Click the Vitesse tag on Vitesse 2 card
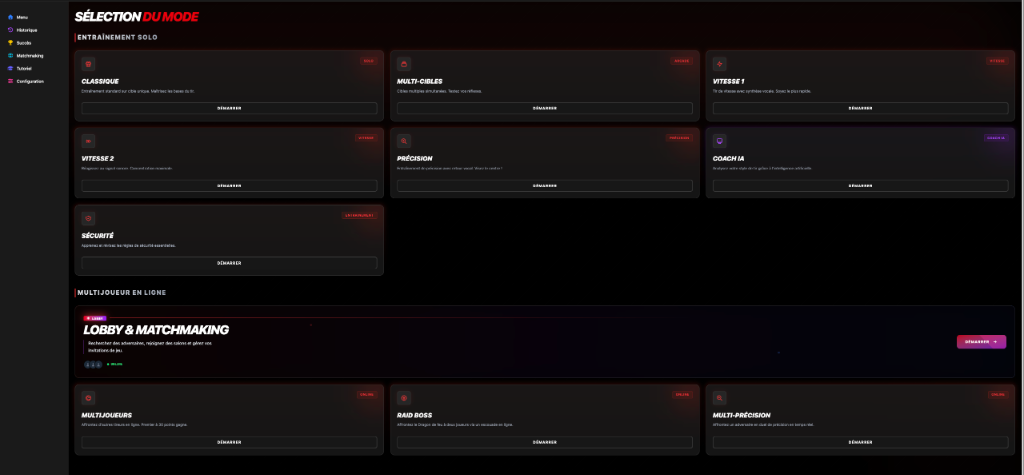Viewport: 1024px width, 475px height. [x=366, y=138]
